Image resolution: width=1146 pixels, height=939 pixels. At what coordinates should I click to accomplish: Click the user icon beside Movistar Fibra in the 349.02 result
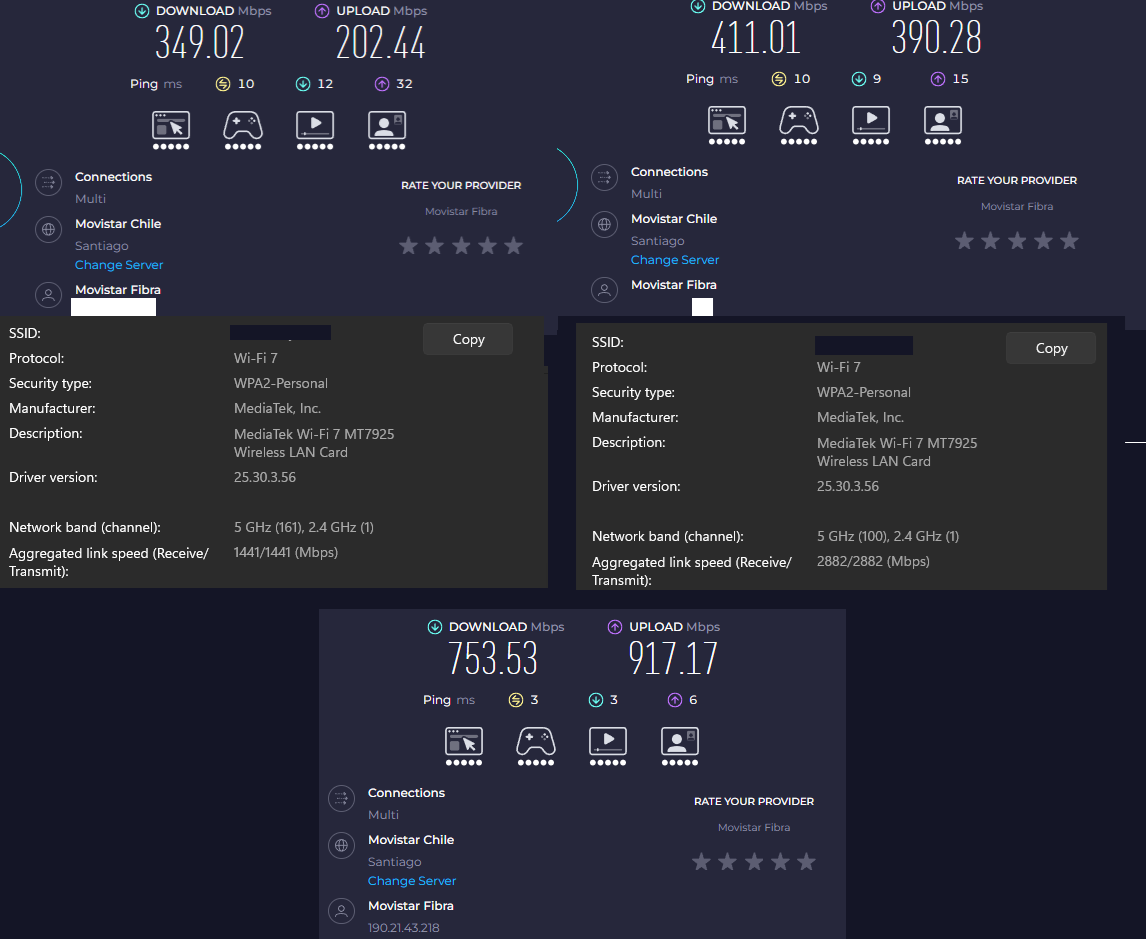[47, 295]
